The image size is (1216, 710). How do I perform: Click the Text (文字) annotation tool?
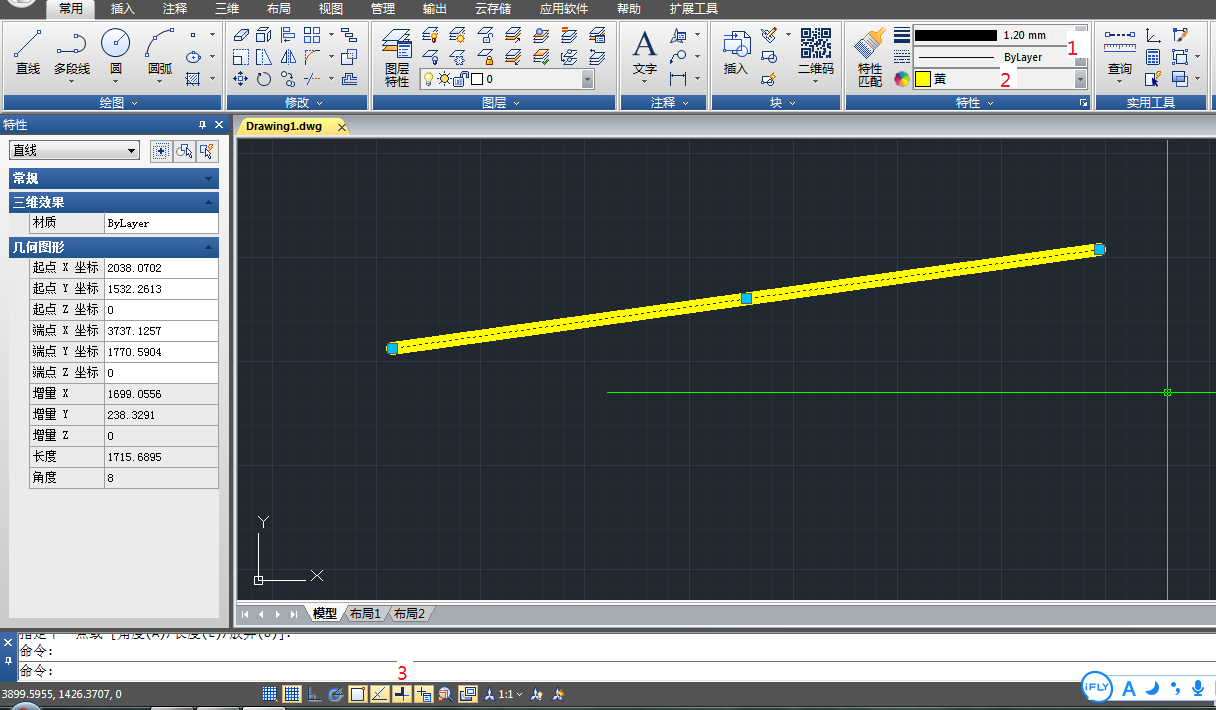645,55
